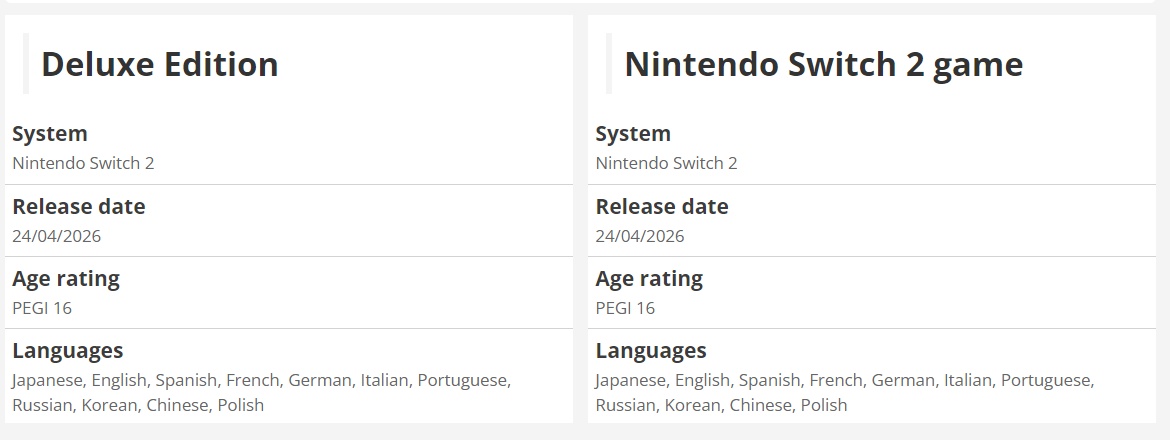Image resolution: width=1170 pixels, height=440 pixels.
Task: Click the 24/04/2026 date under Deluxe Edition
Action: tap(56, 236)
